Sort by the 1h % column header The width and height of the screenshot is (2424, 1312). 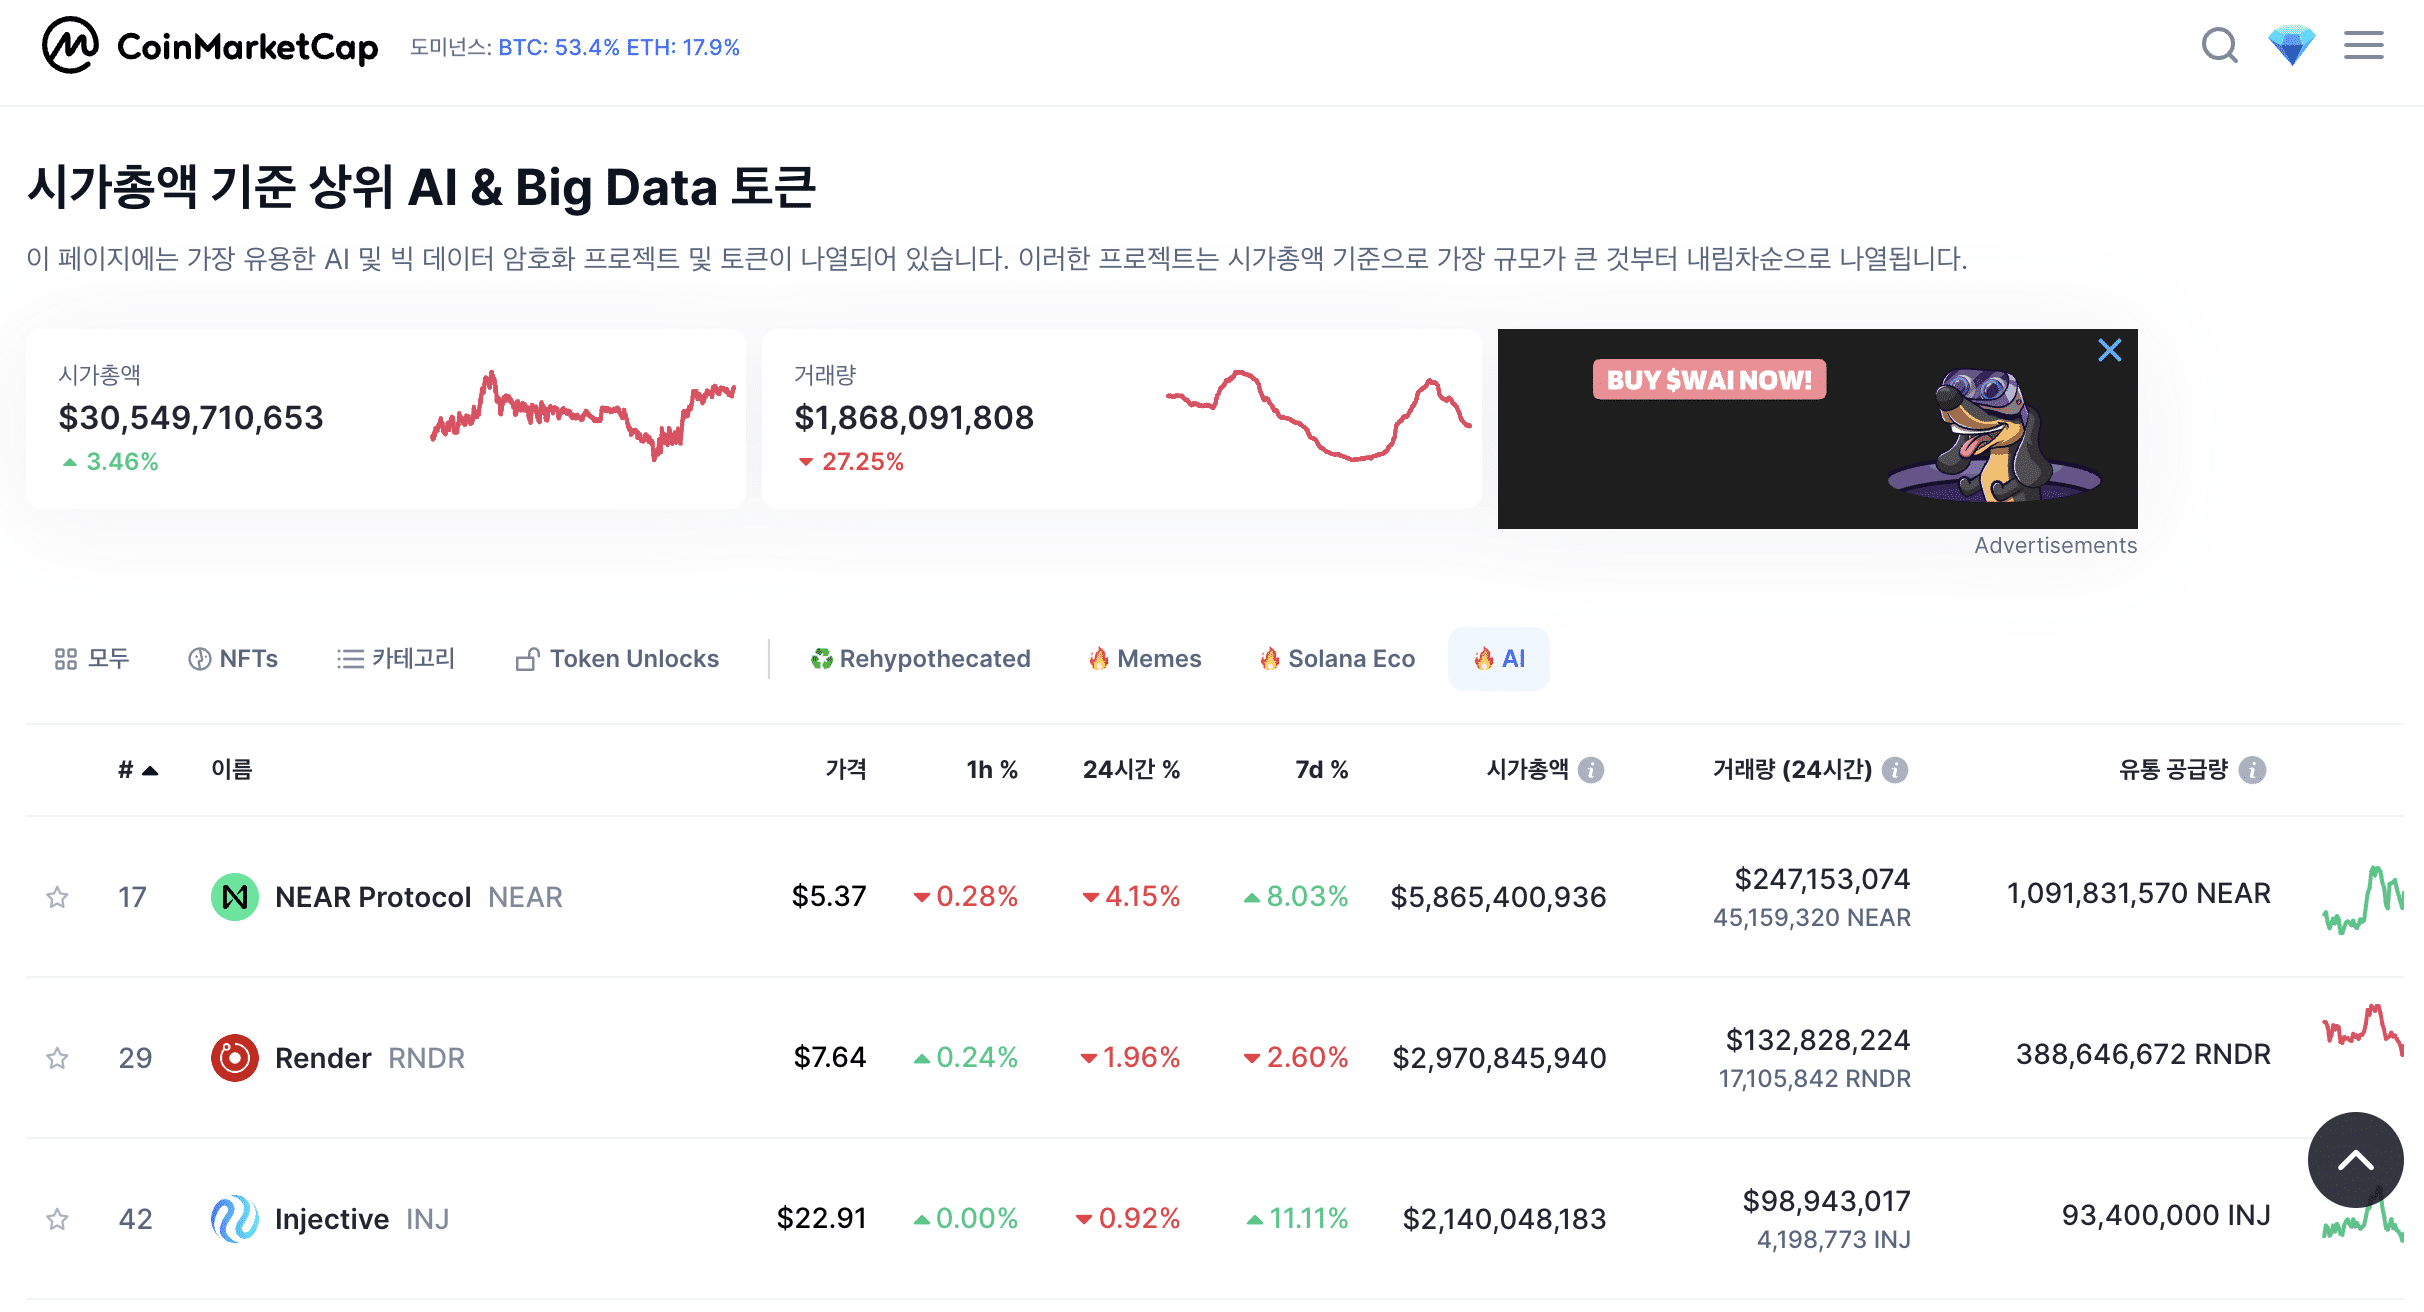click(x=992, y=770)
